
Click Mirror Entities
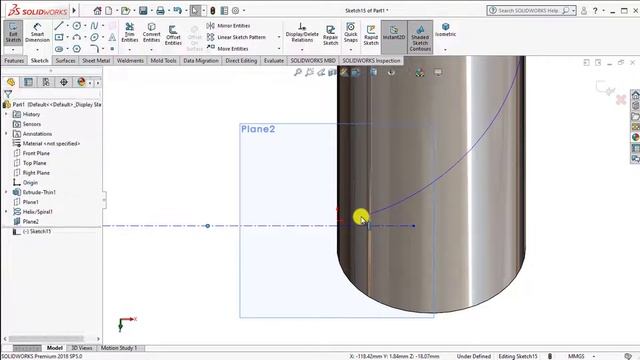click(229, 26)
